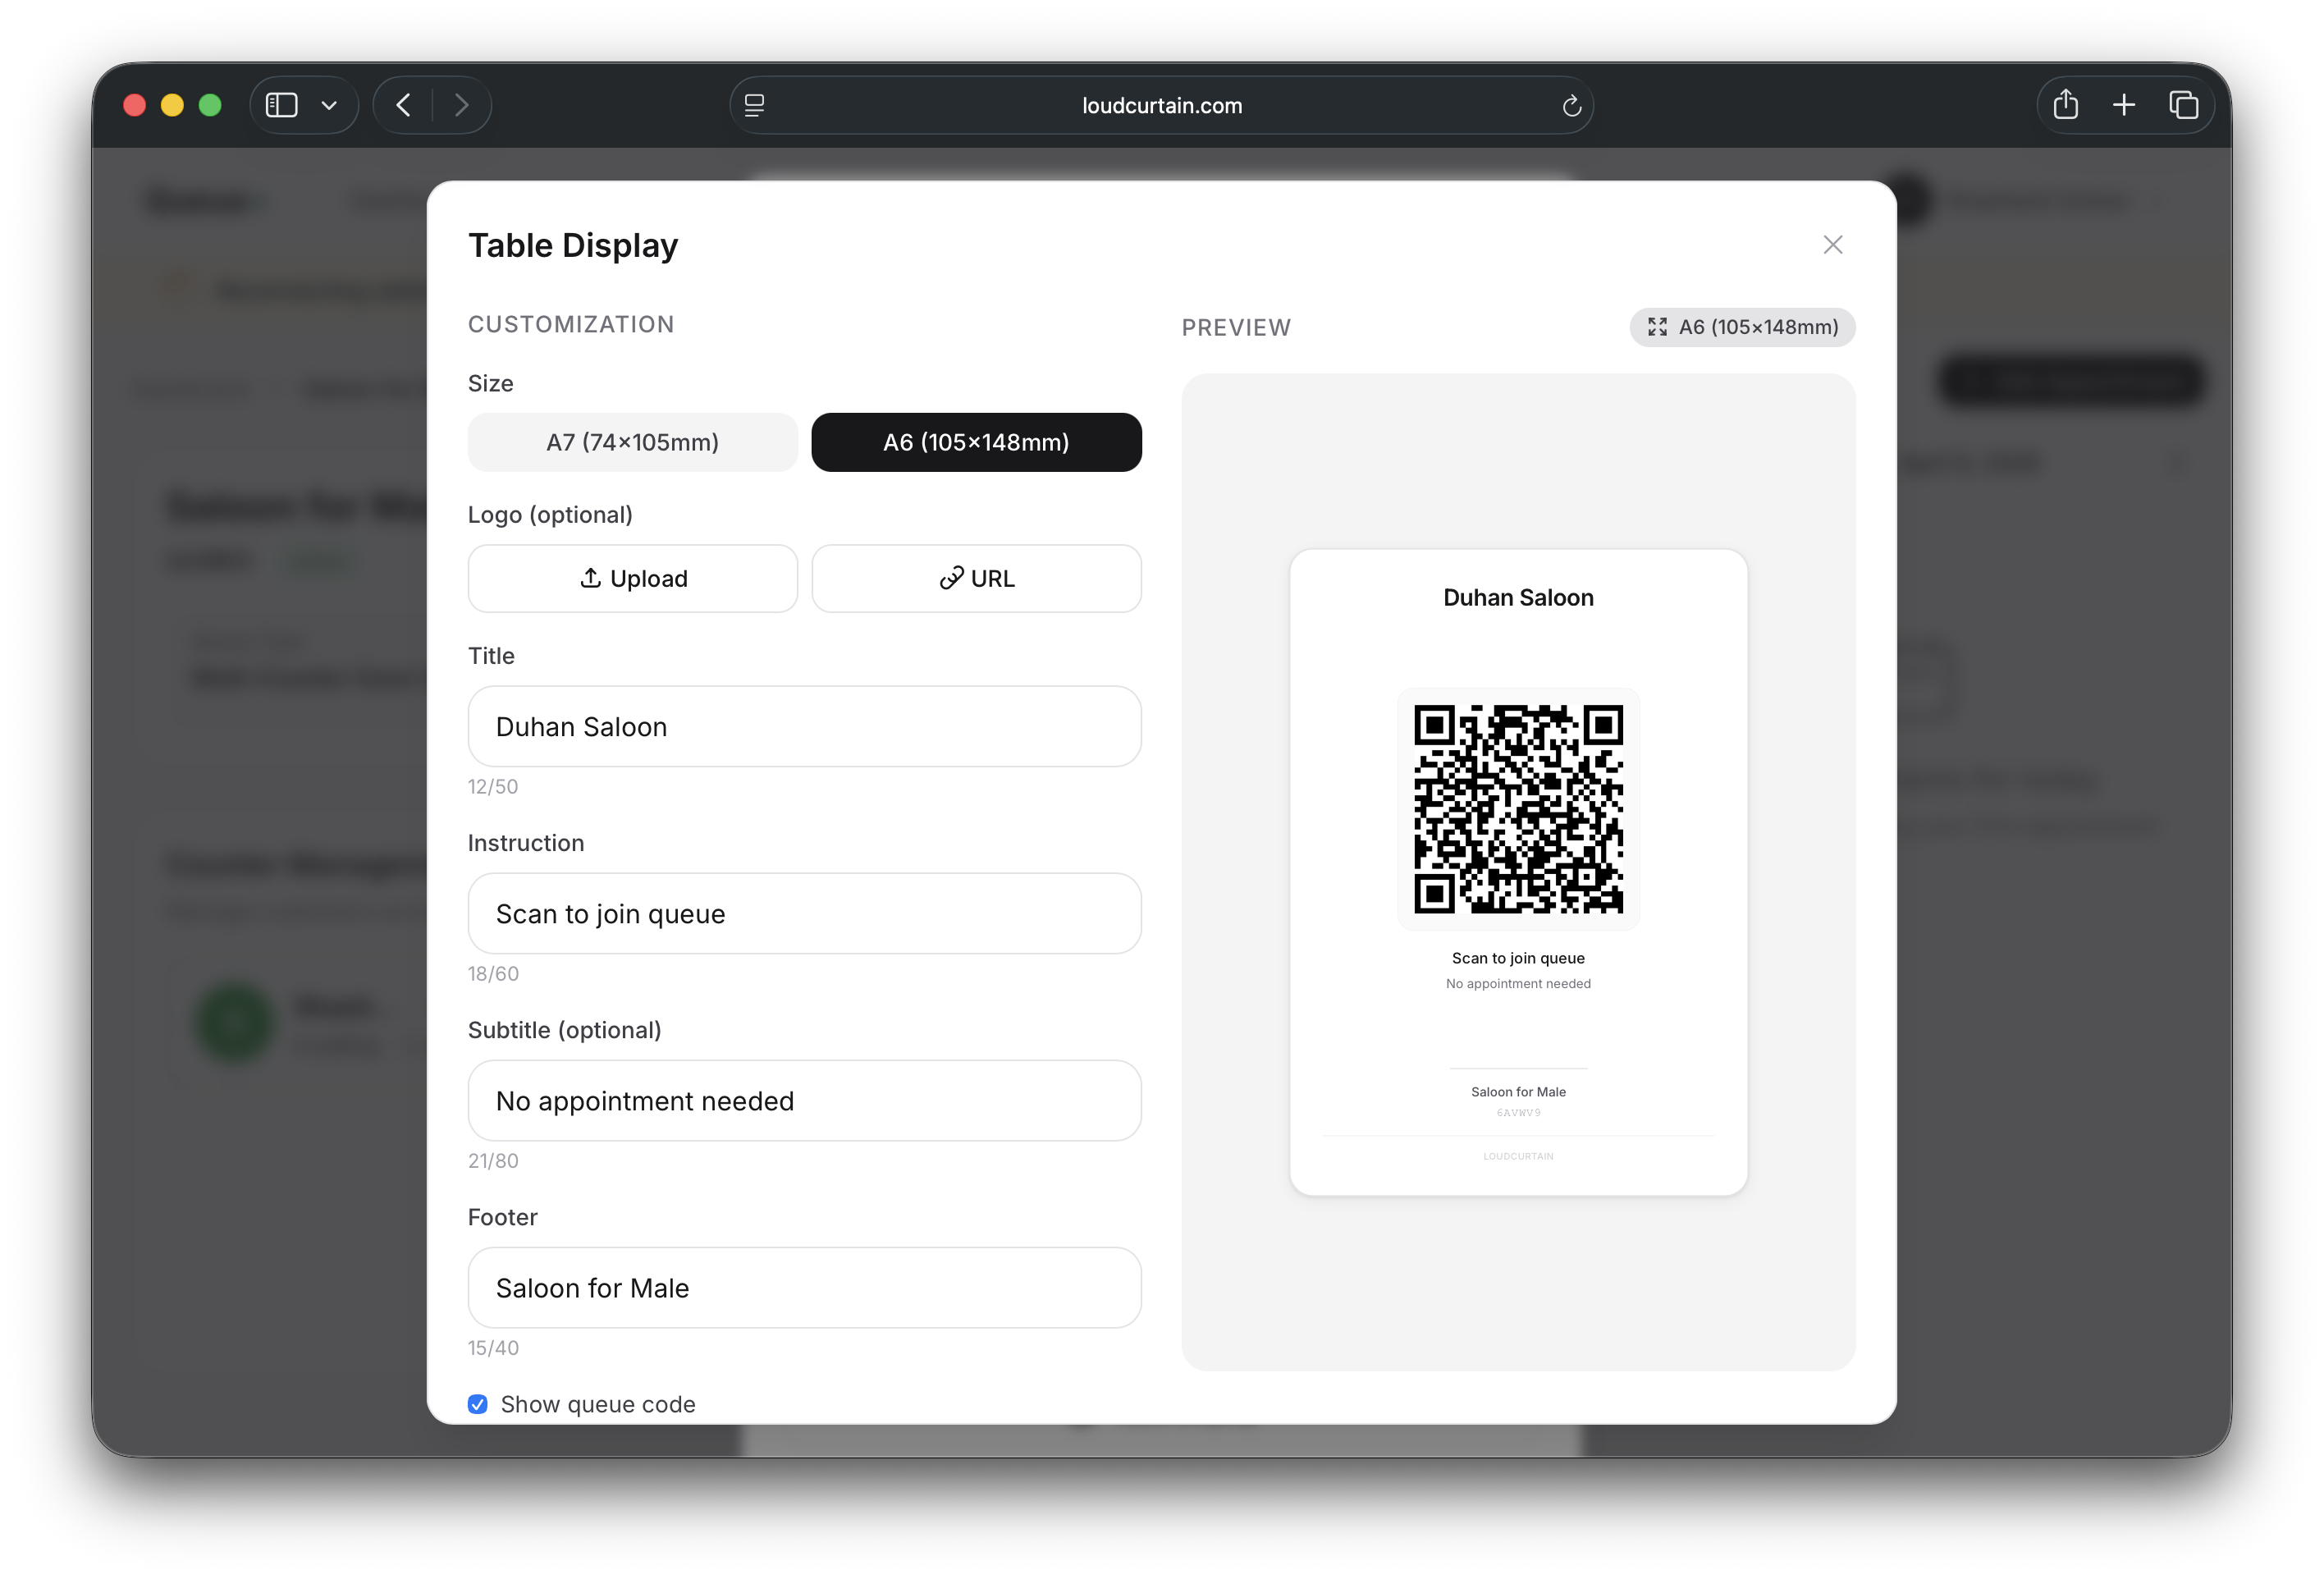Select the A6 (105×148mm) size option

976,442
